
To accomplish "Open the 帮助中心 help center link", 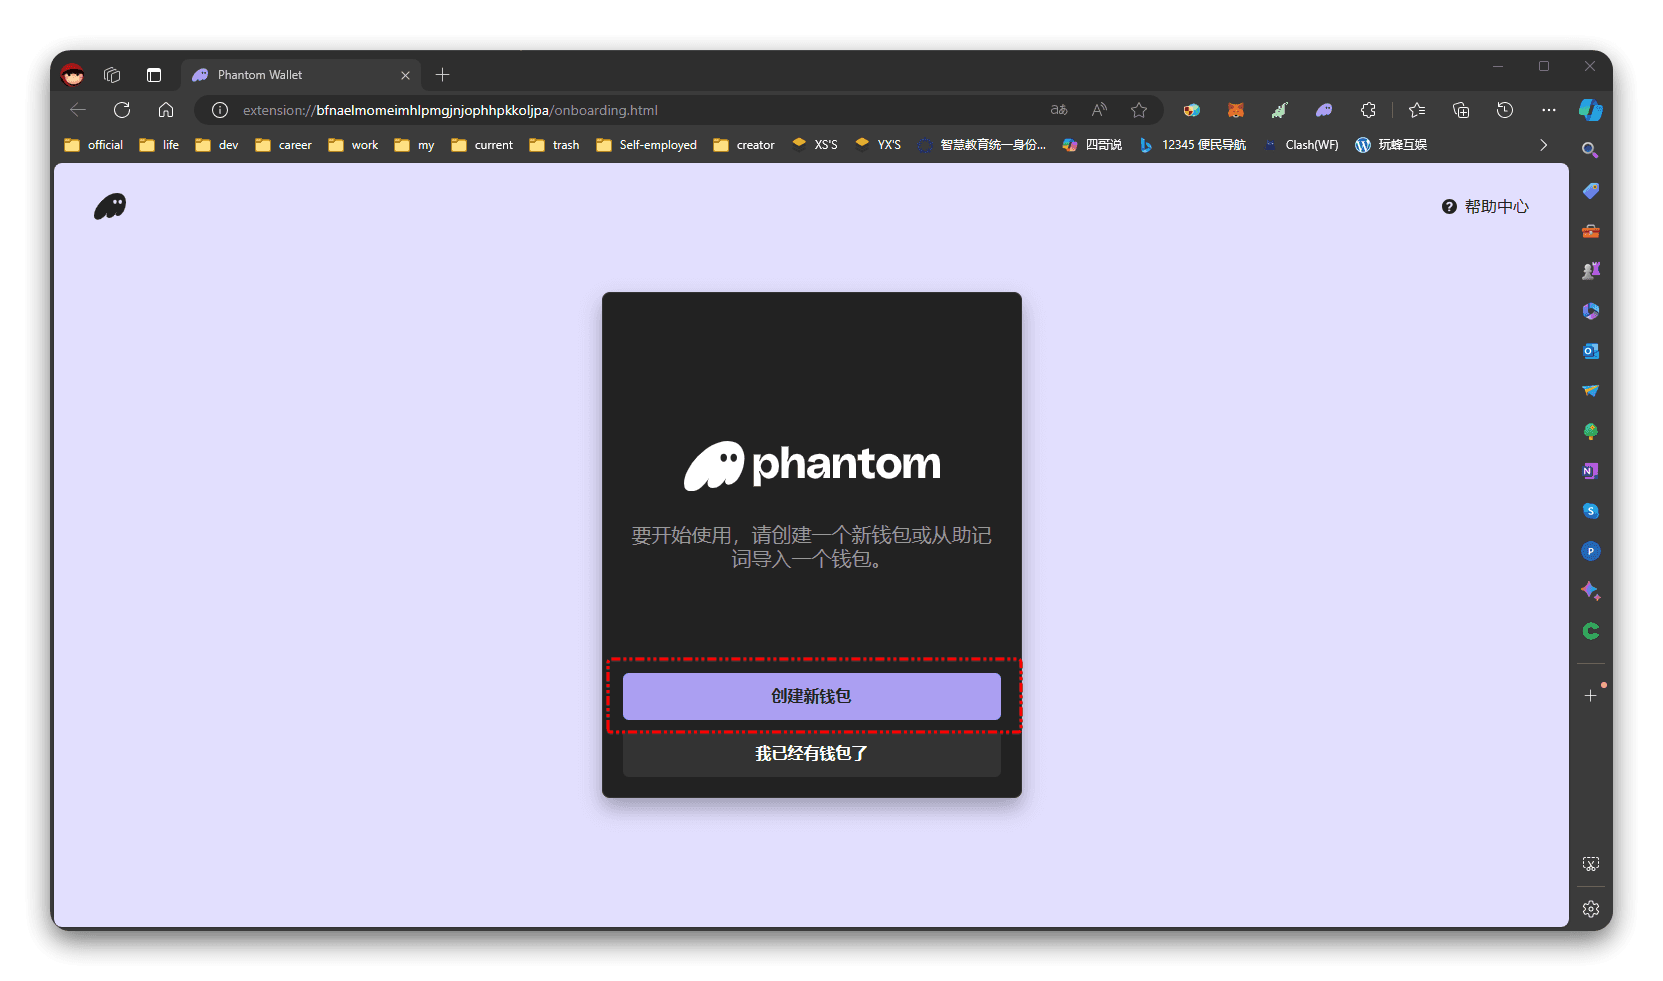I will click(1485, 206).
